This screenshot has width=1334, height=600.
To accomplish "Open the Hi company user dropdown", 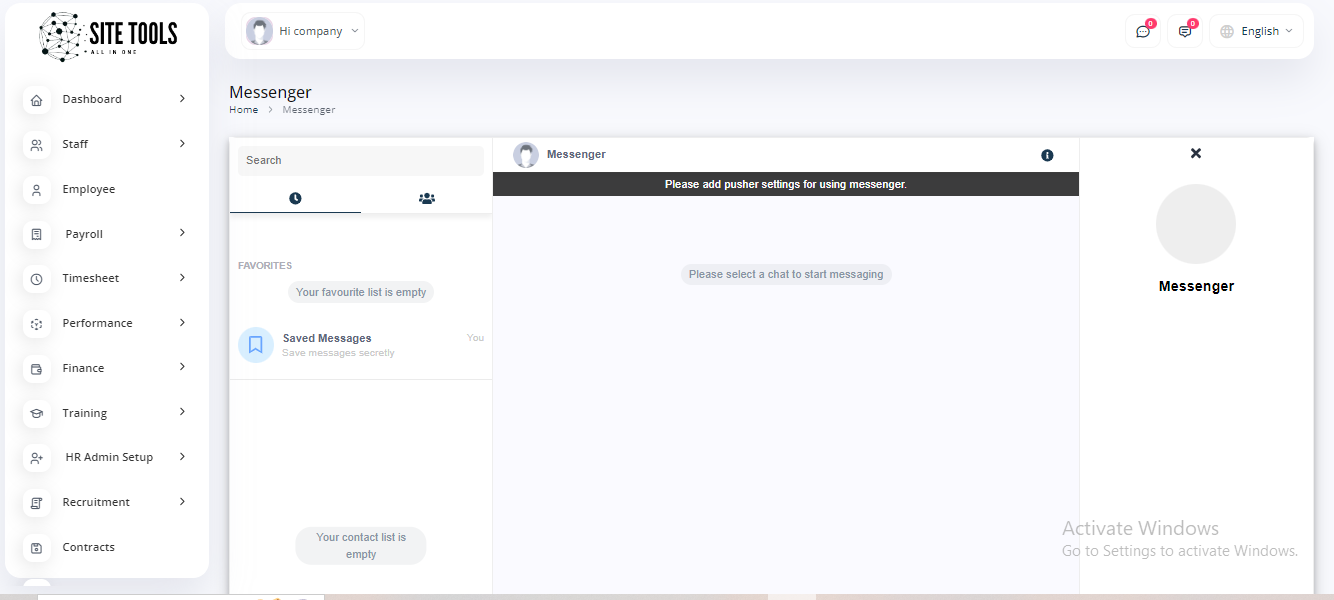I will tap(303, 31).
